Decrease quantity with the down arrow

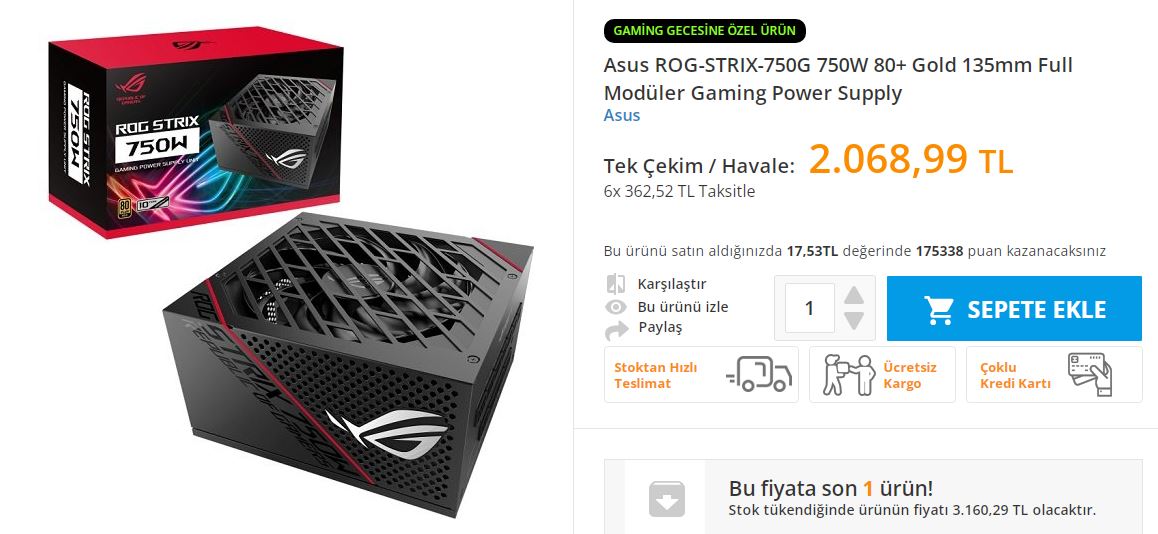click(x=854, y=321)
